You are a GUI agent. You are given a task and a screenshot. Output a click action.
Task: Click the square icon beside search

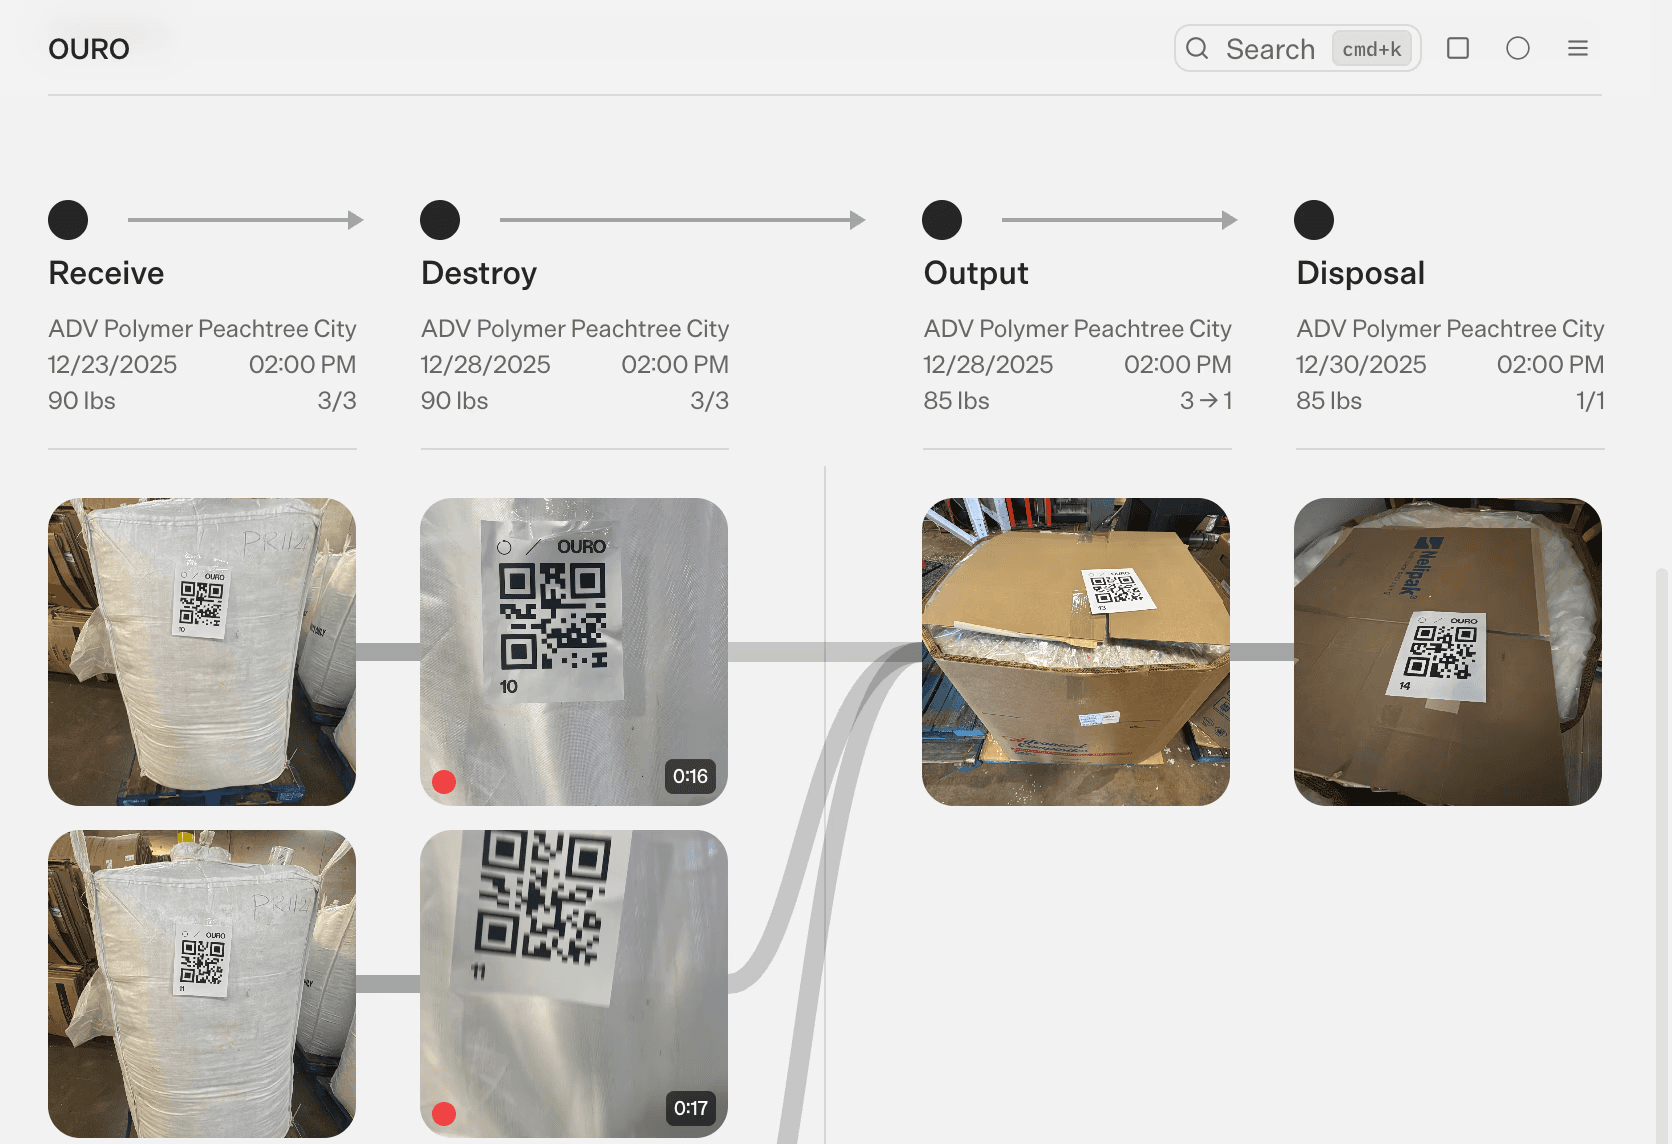[x=1458, y=48]
